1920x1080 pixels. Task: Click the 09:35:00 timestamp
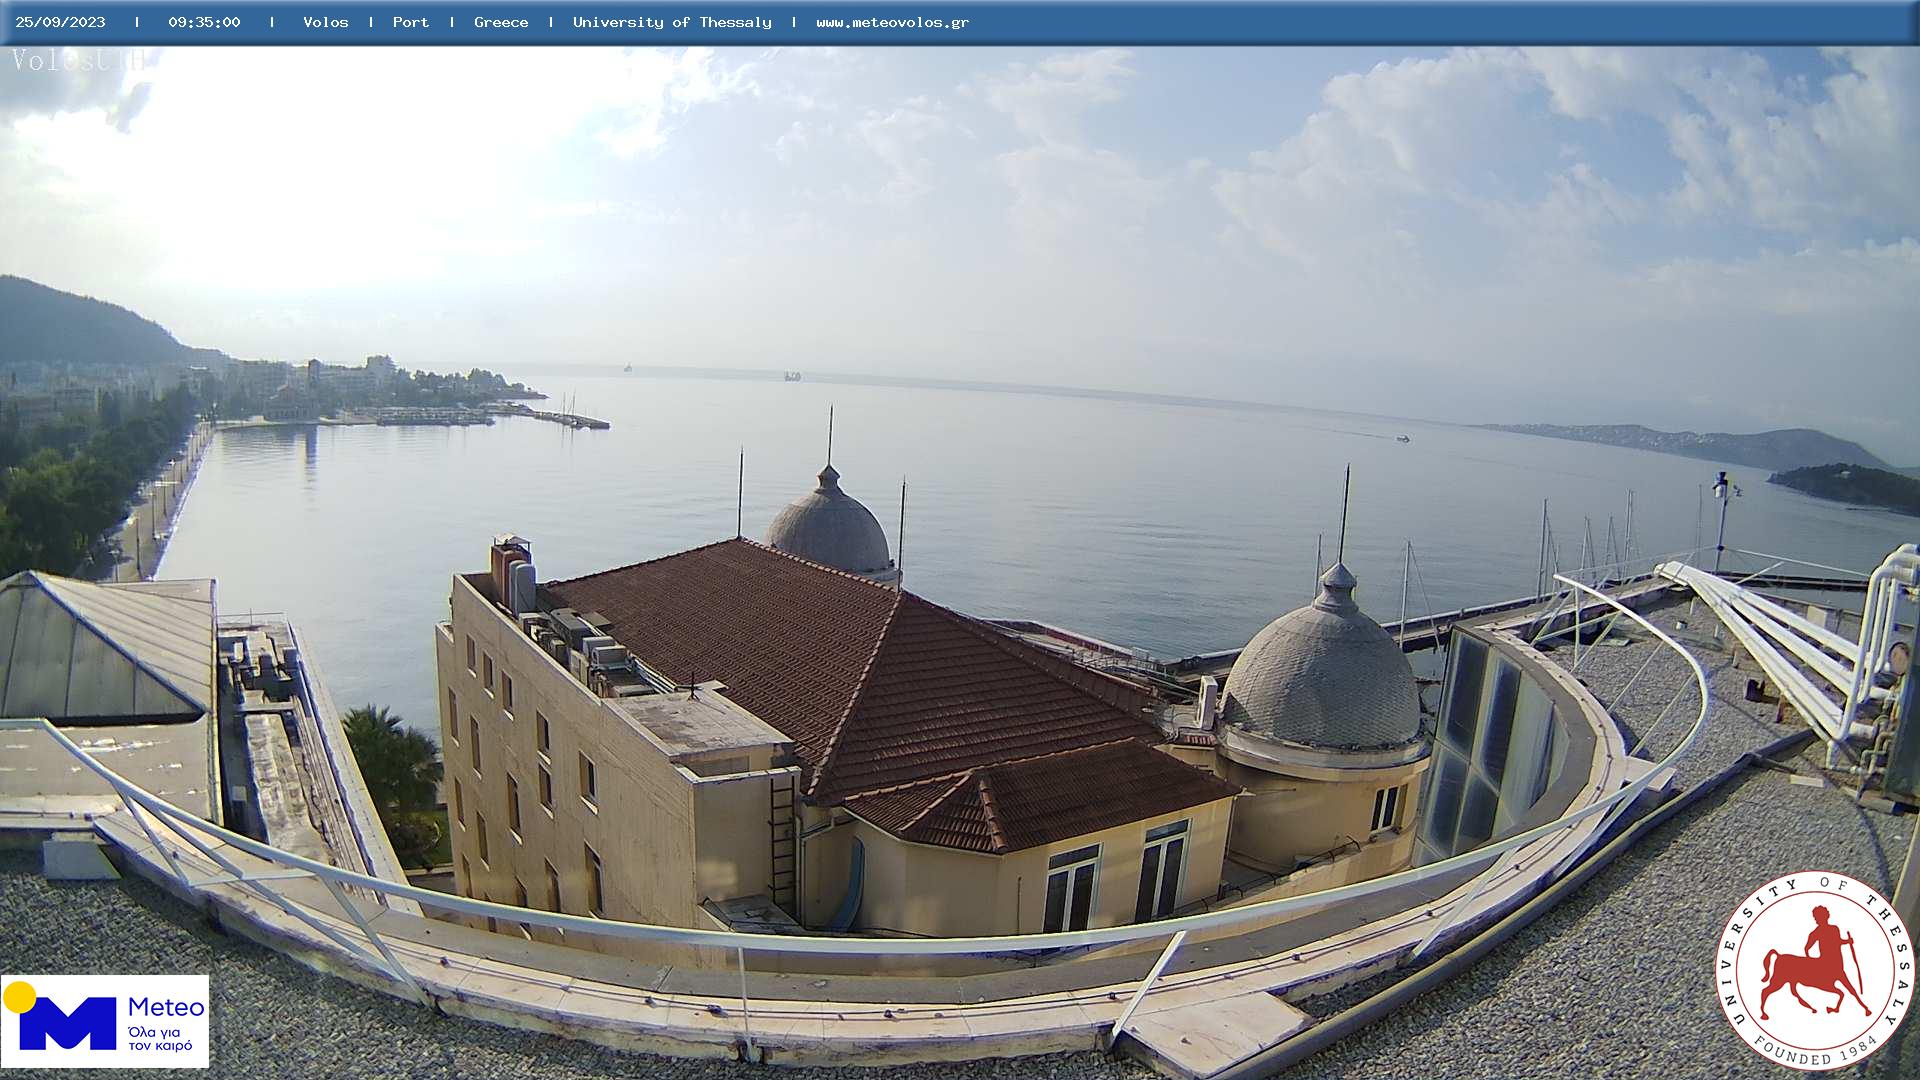pos(204,22)
